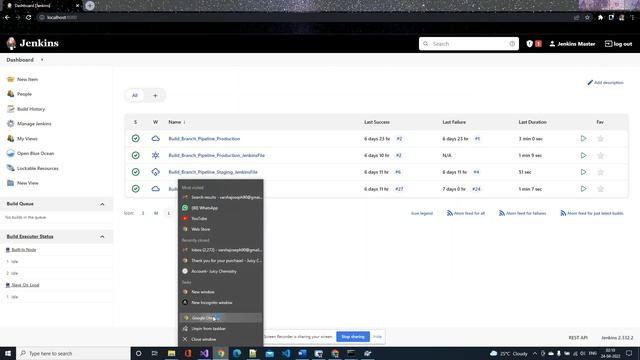Favorite Build_Branch_Pipeline_Production with star
The height and width of the screenshot is (360, 640).
(600, 138)
